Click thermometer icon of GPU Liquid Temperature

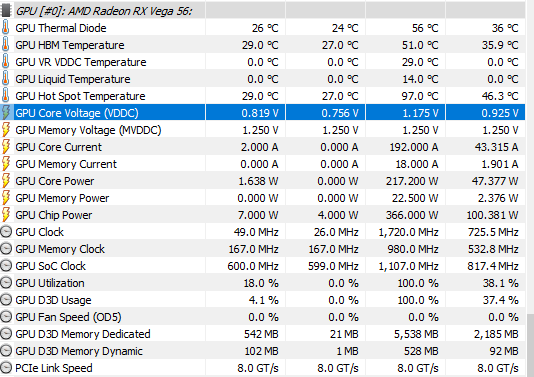[5, 79]
